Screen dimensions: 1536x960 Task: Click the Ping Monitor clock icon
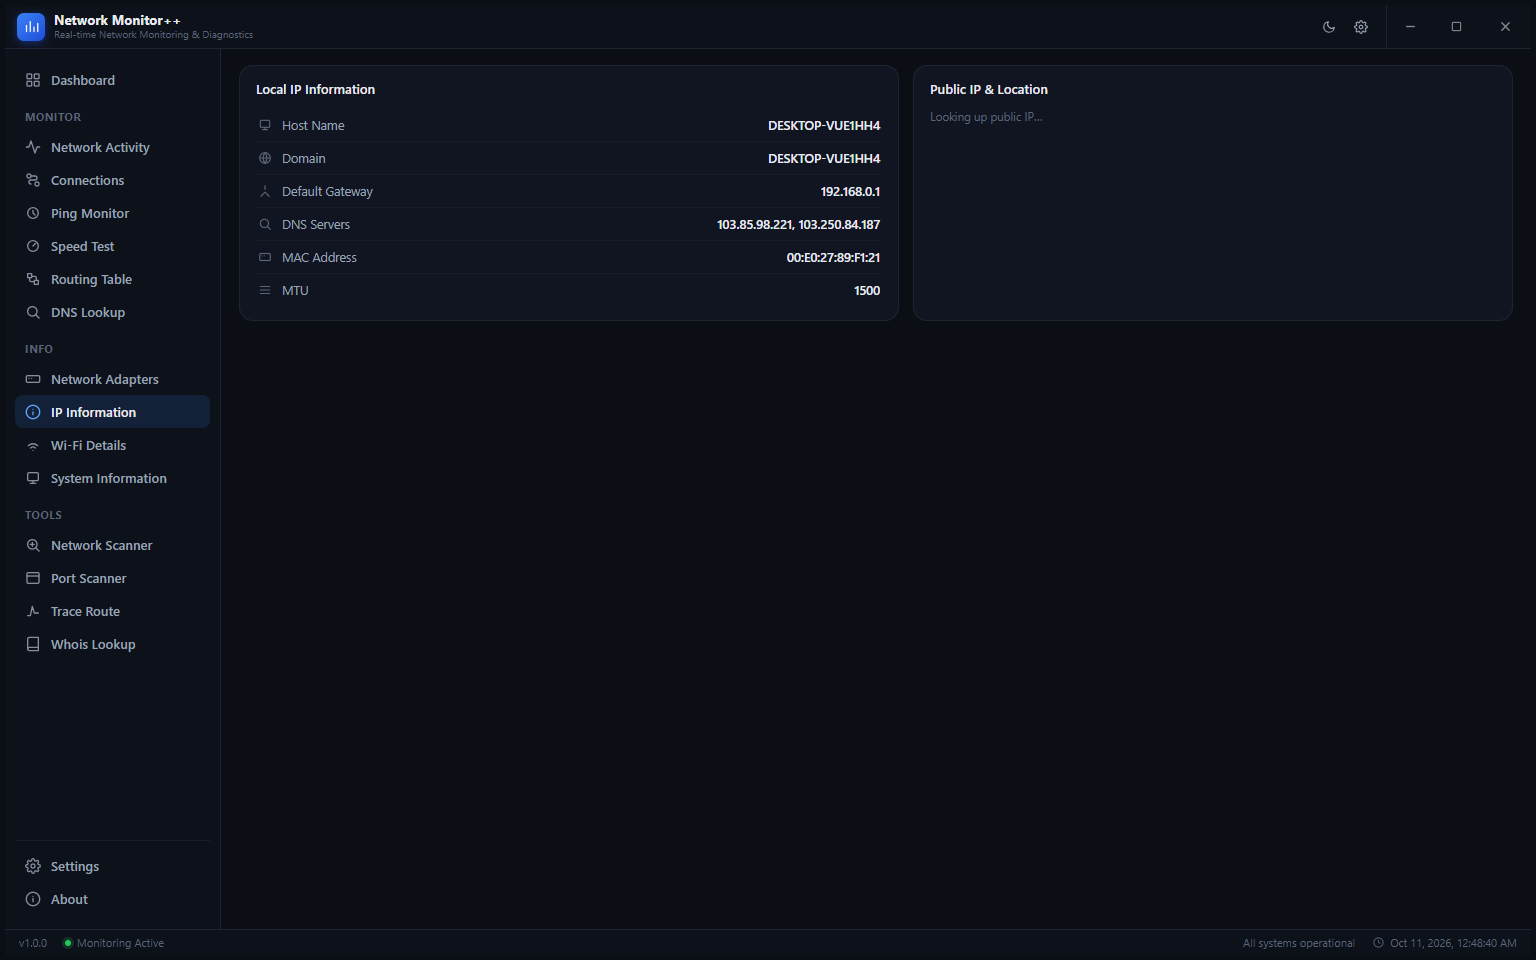33,213
